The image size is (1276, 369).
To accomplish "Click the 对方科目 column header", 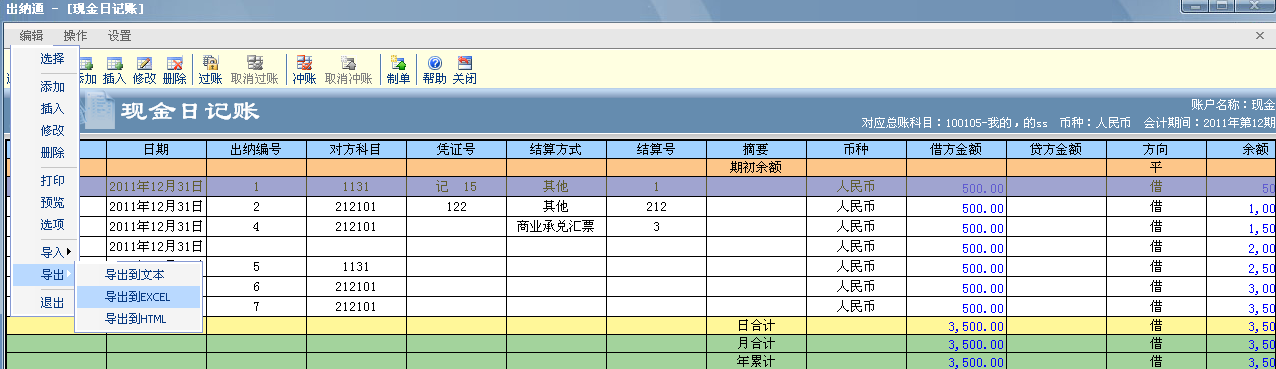I will click(x=356, y=149).
